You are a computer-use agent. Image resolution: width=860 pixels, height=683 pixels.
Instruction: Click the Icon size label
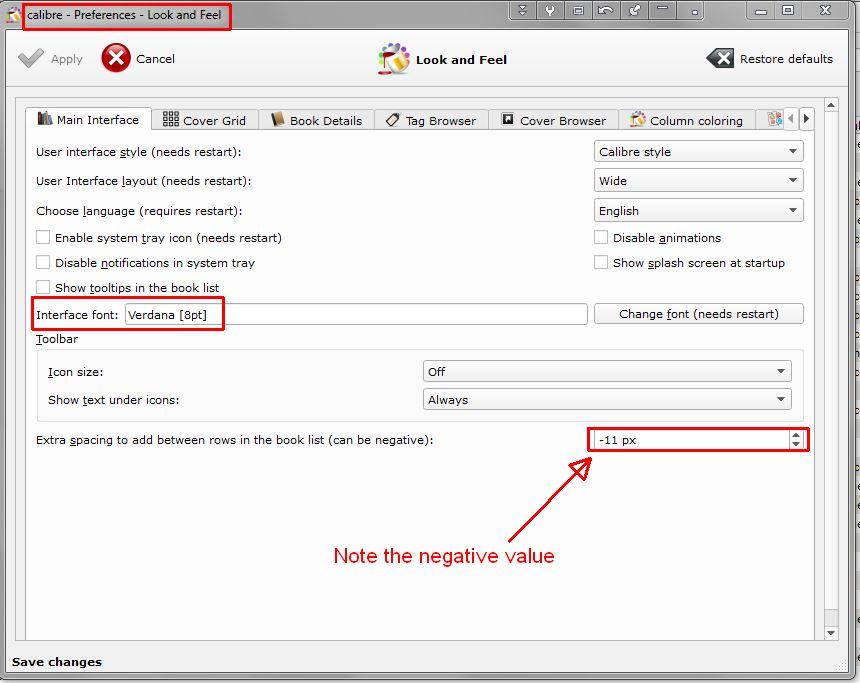[x=76, y=372]
